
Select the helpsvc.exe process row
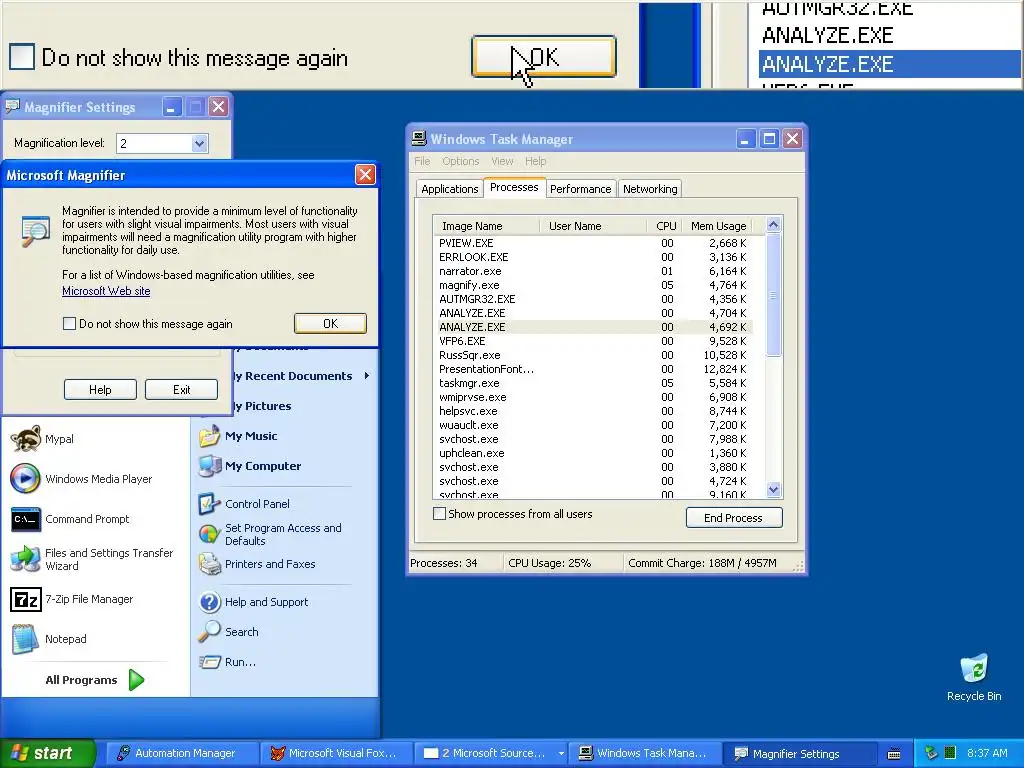click(x=593, y=411)
